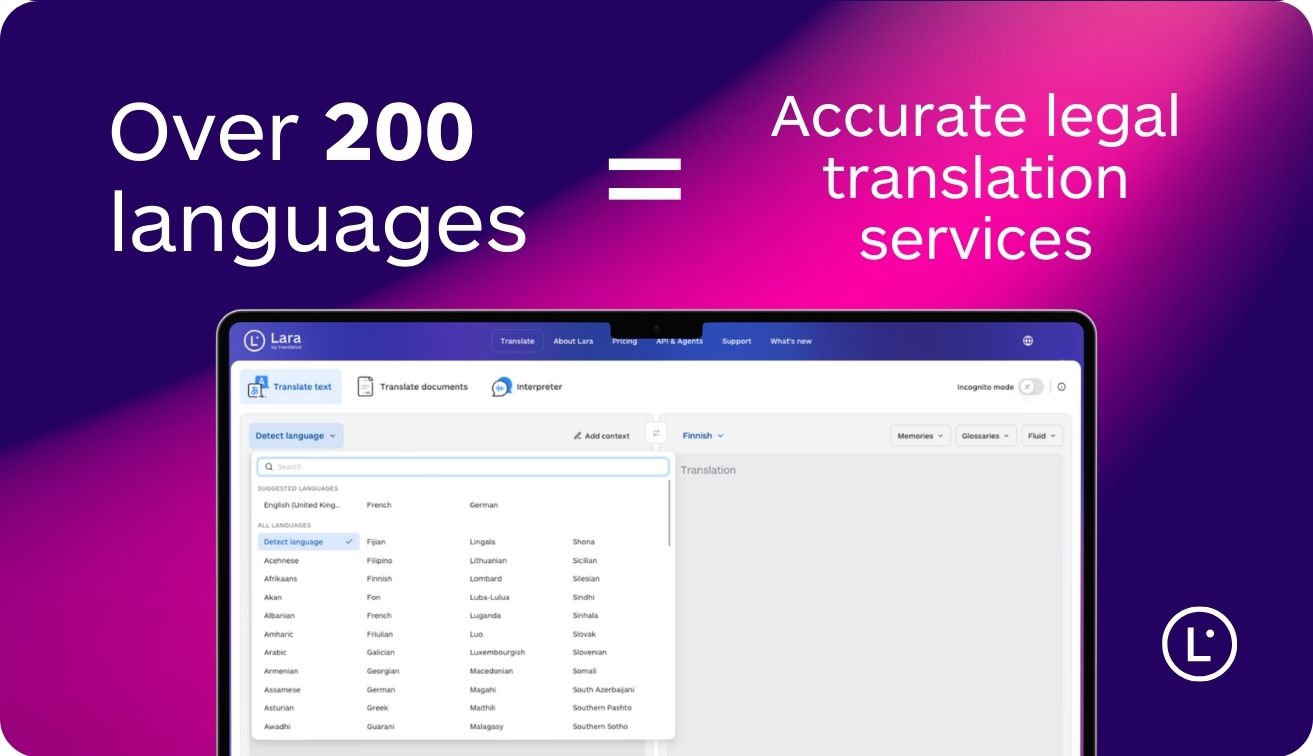Open the Translate documents tool
This screenshot has width=1313, height=756.
click(x=413, y=386)
